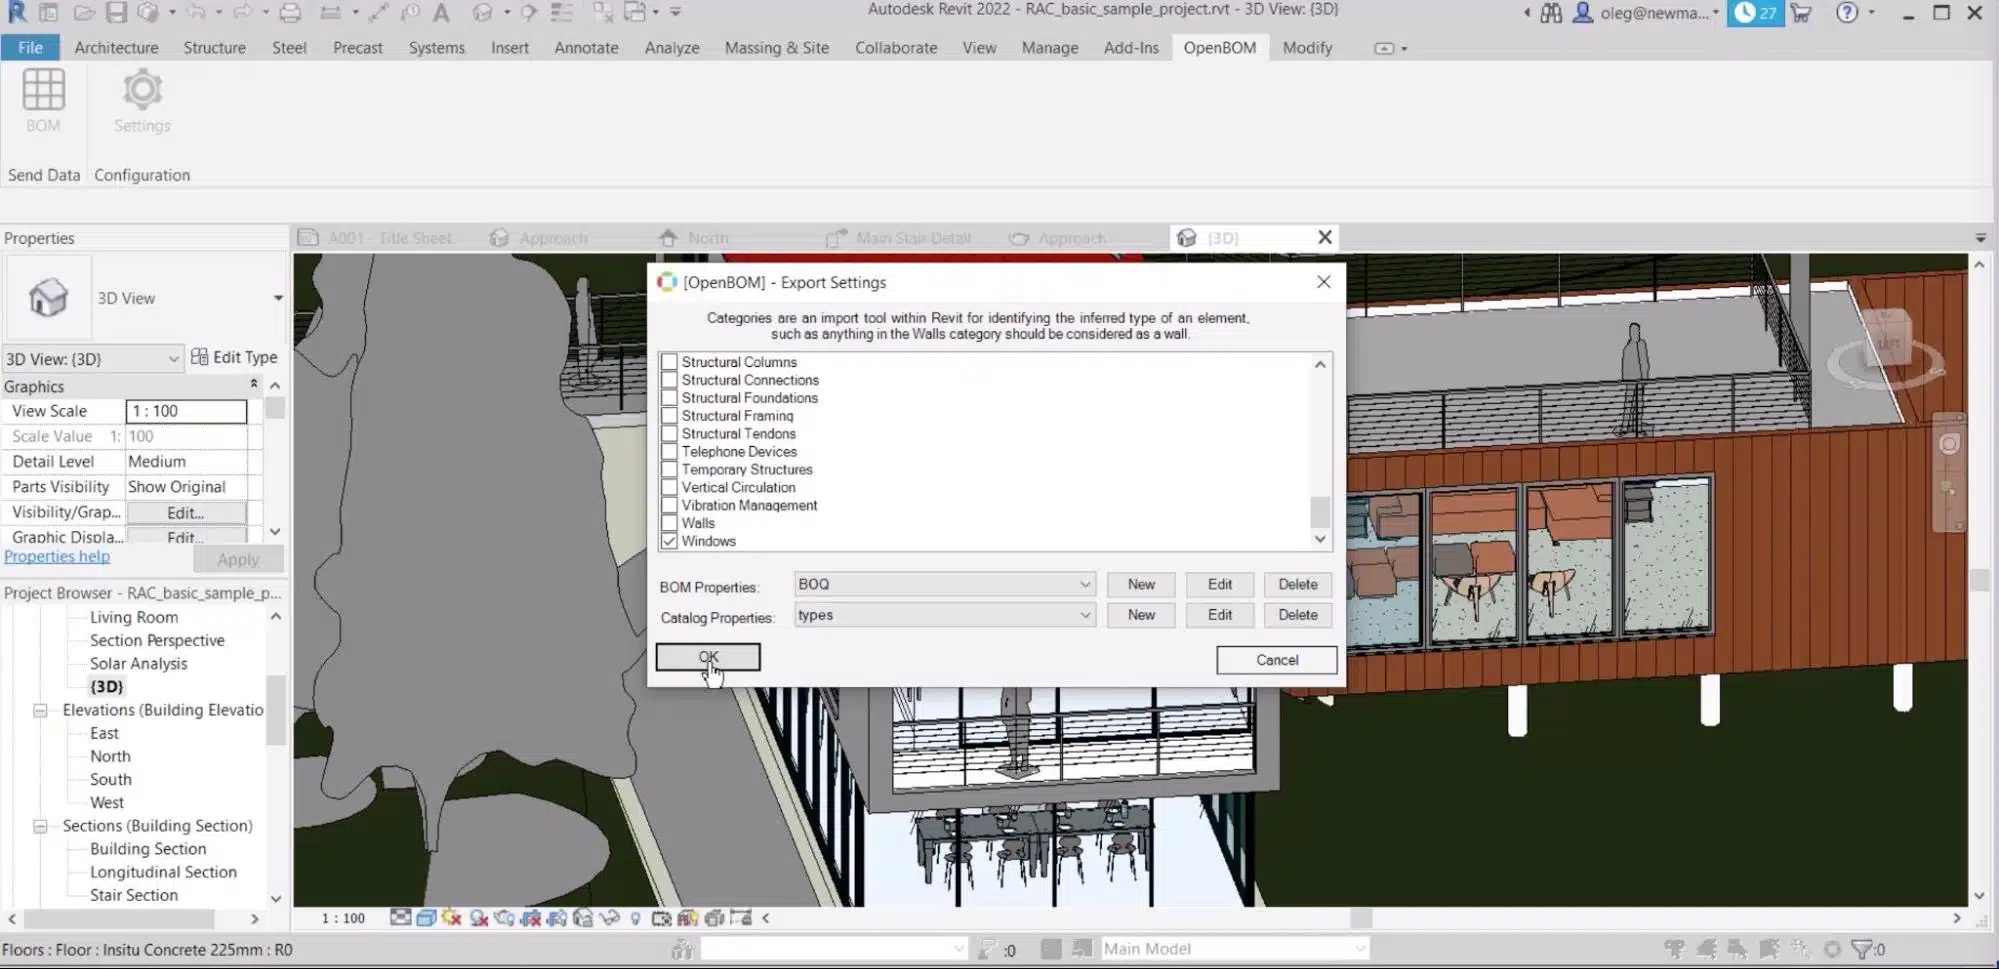Click the Open folder icon in quick access toolbar
Viewport: 1999px width, 969px height.
click(x=84, y=13)
